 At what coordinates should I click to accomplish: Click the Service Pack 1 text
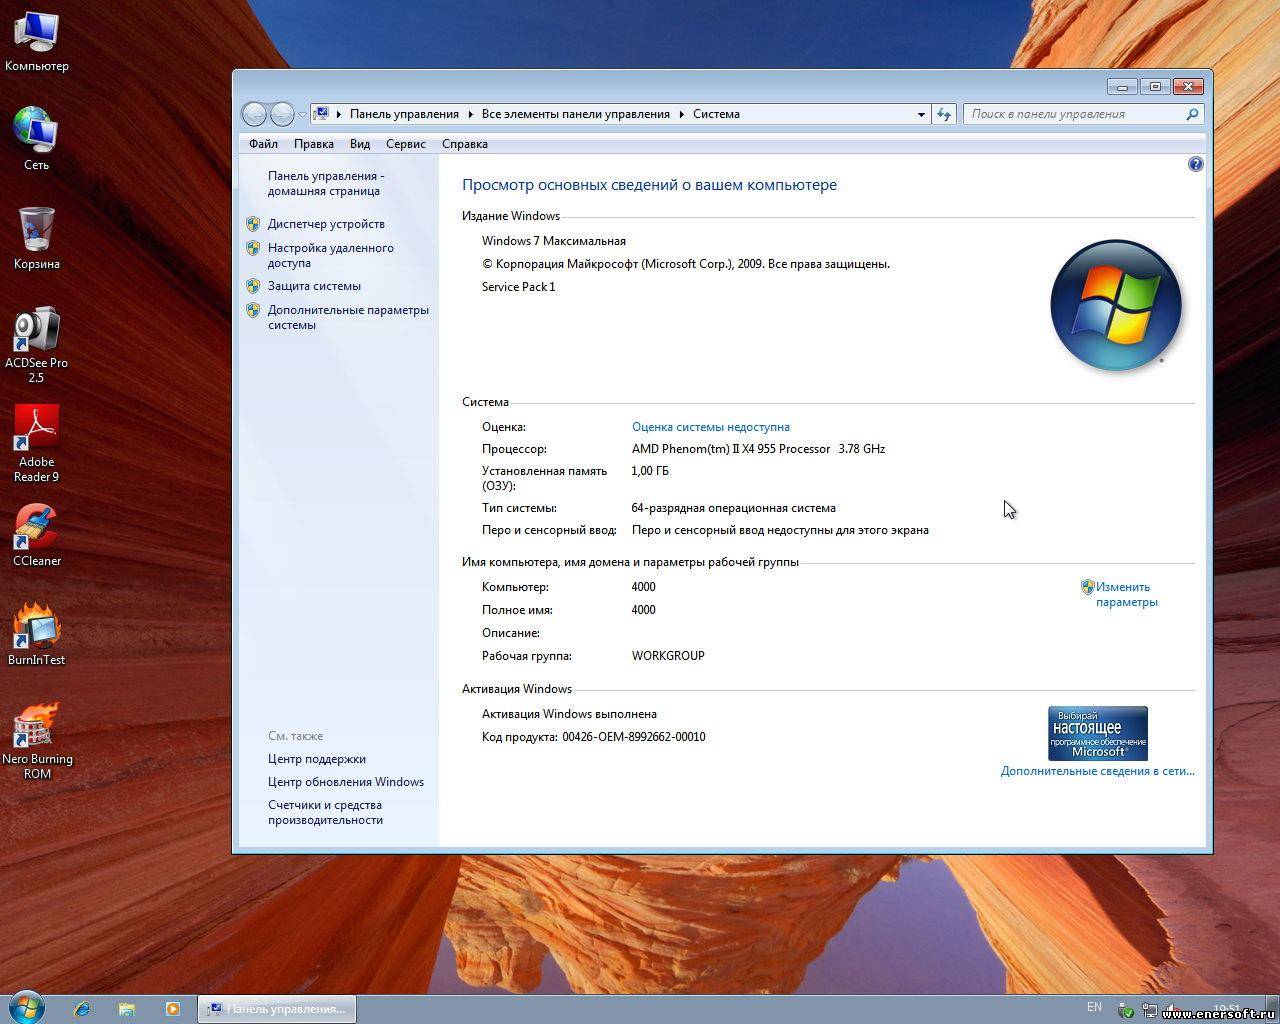tap(518, 287)
